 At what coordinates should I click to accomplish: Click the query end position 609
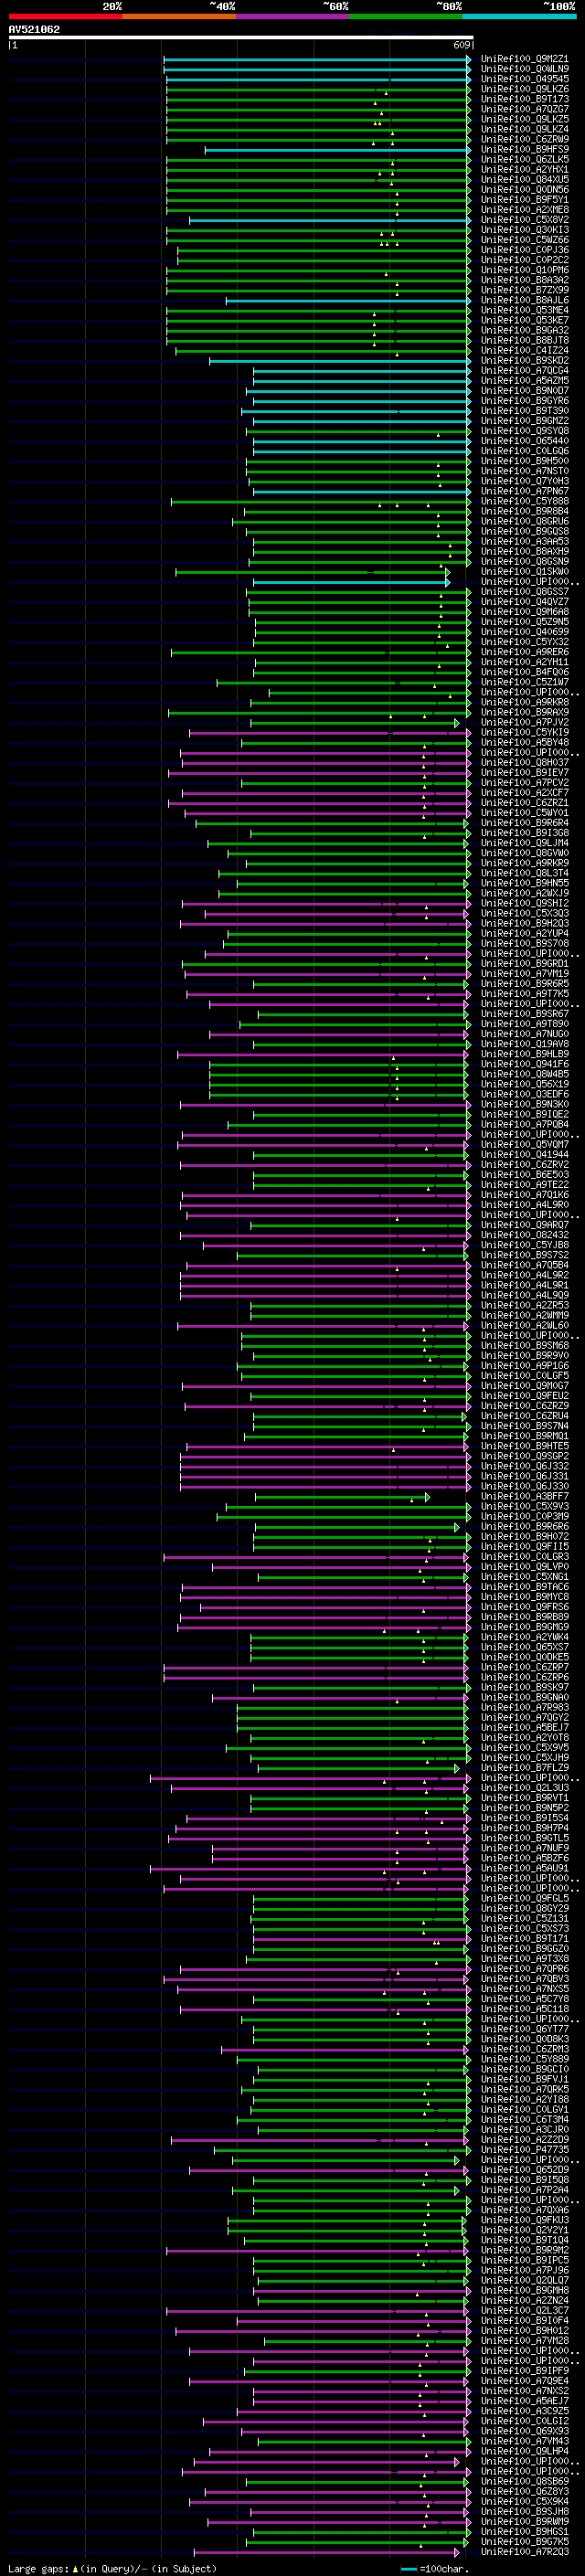[x=462, y=45]
